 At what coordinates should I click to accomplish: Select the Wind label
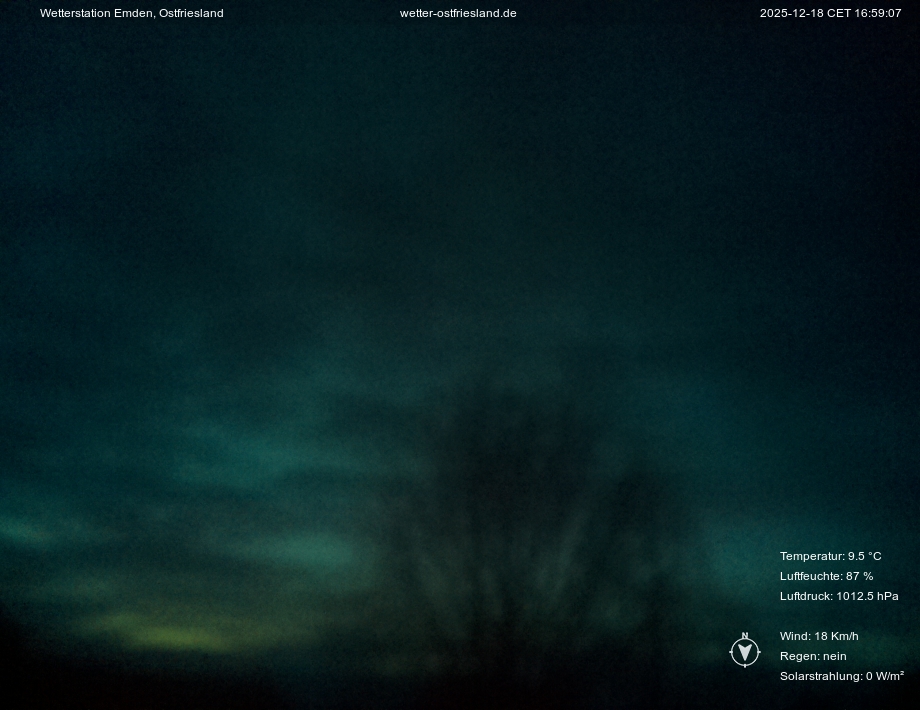click(795, 636)
